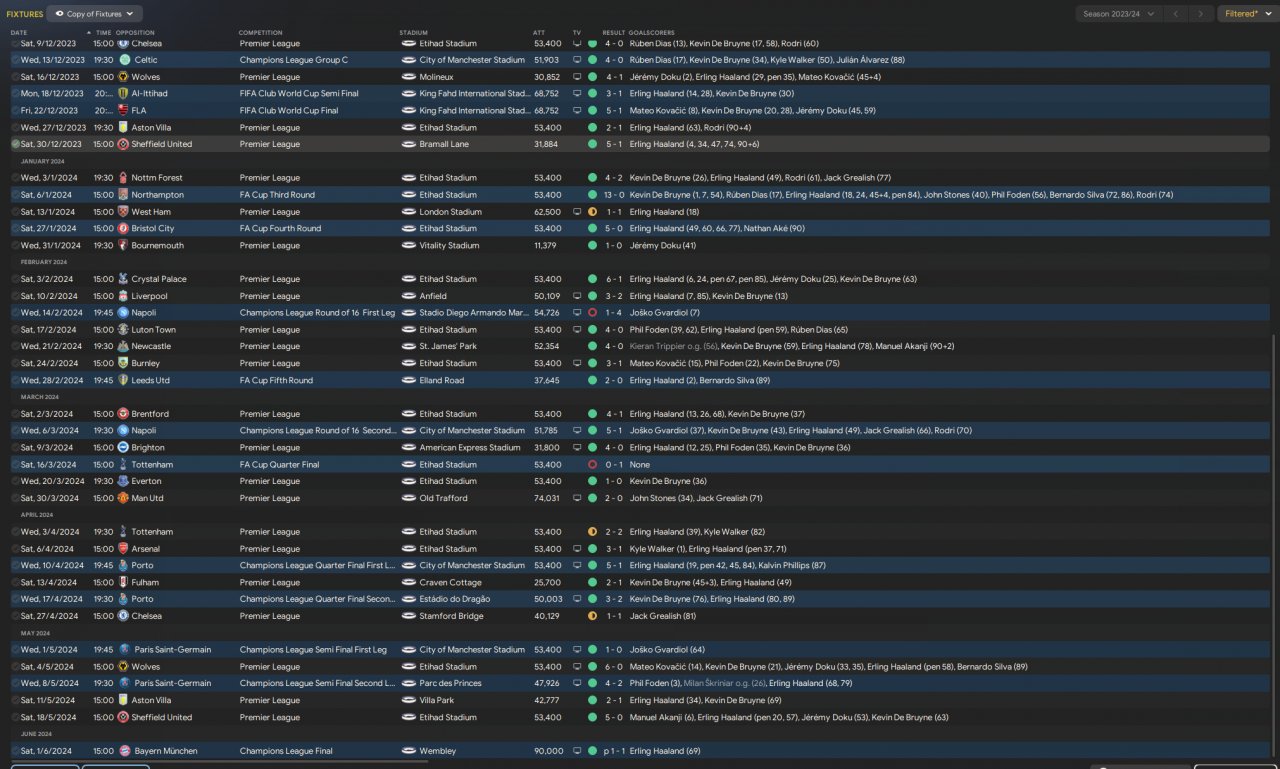Click the Liverpool club badge
Screen dimensions: 1280x769
pos(124,296)
